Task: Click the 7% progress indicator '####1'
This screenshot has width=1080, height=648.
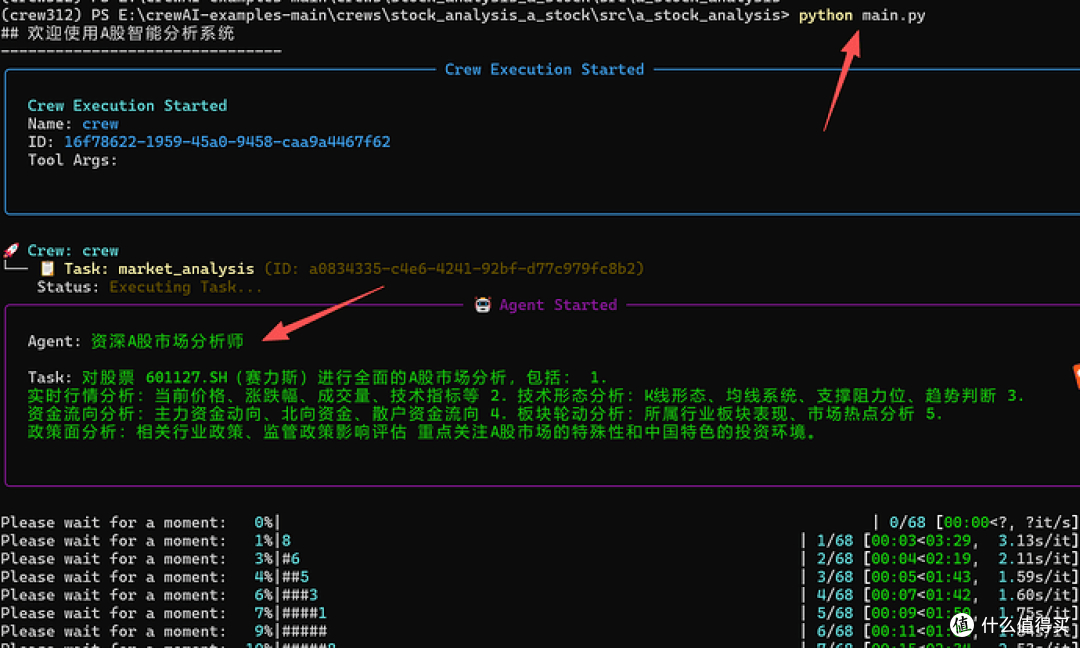Action: (x=304, y=613)
